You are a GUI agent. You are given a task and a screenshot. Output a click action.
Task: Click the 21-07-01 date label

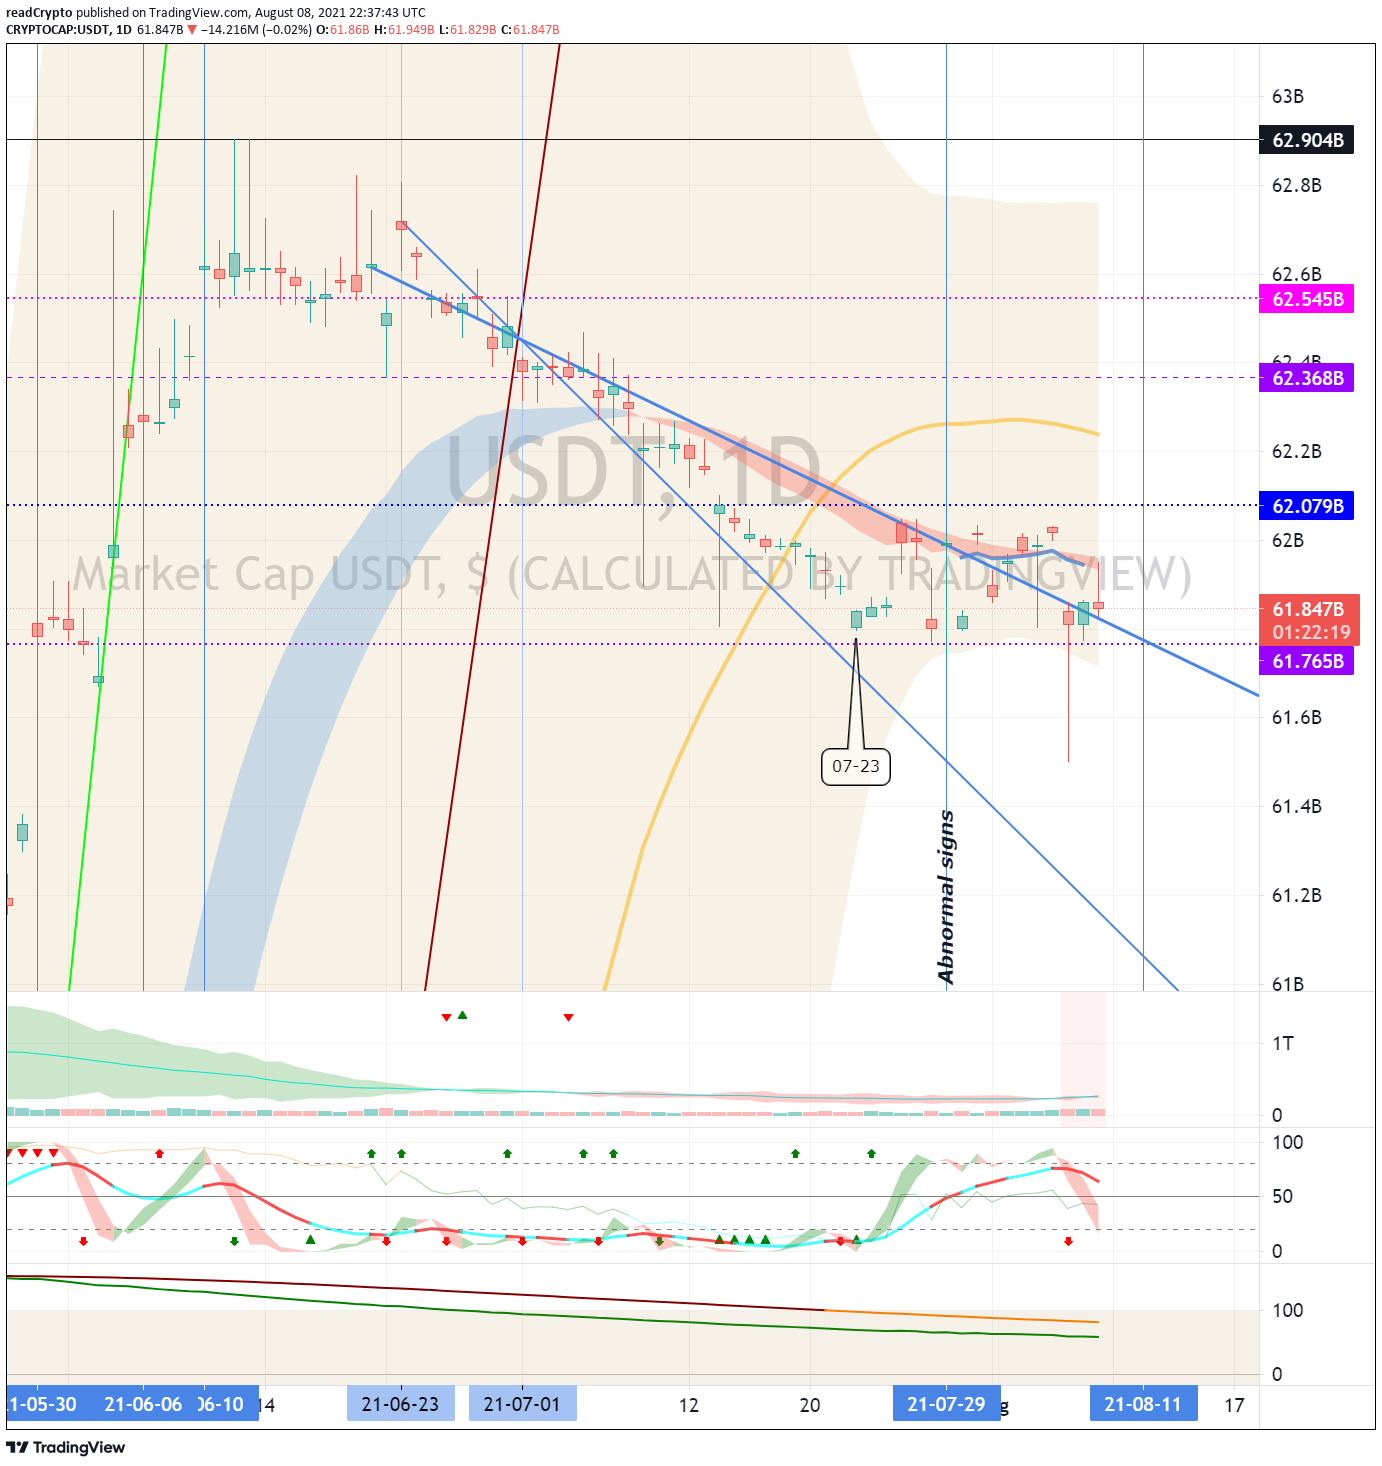pos(522,1404)
